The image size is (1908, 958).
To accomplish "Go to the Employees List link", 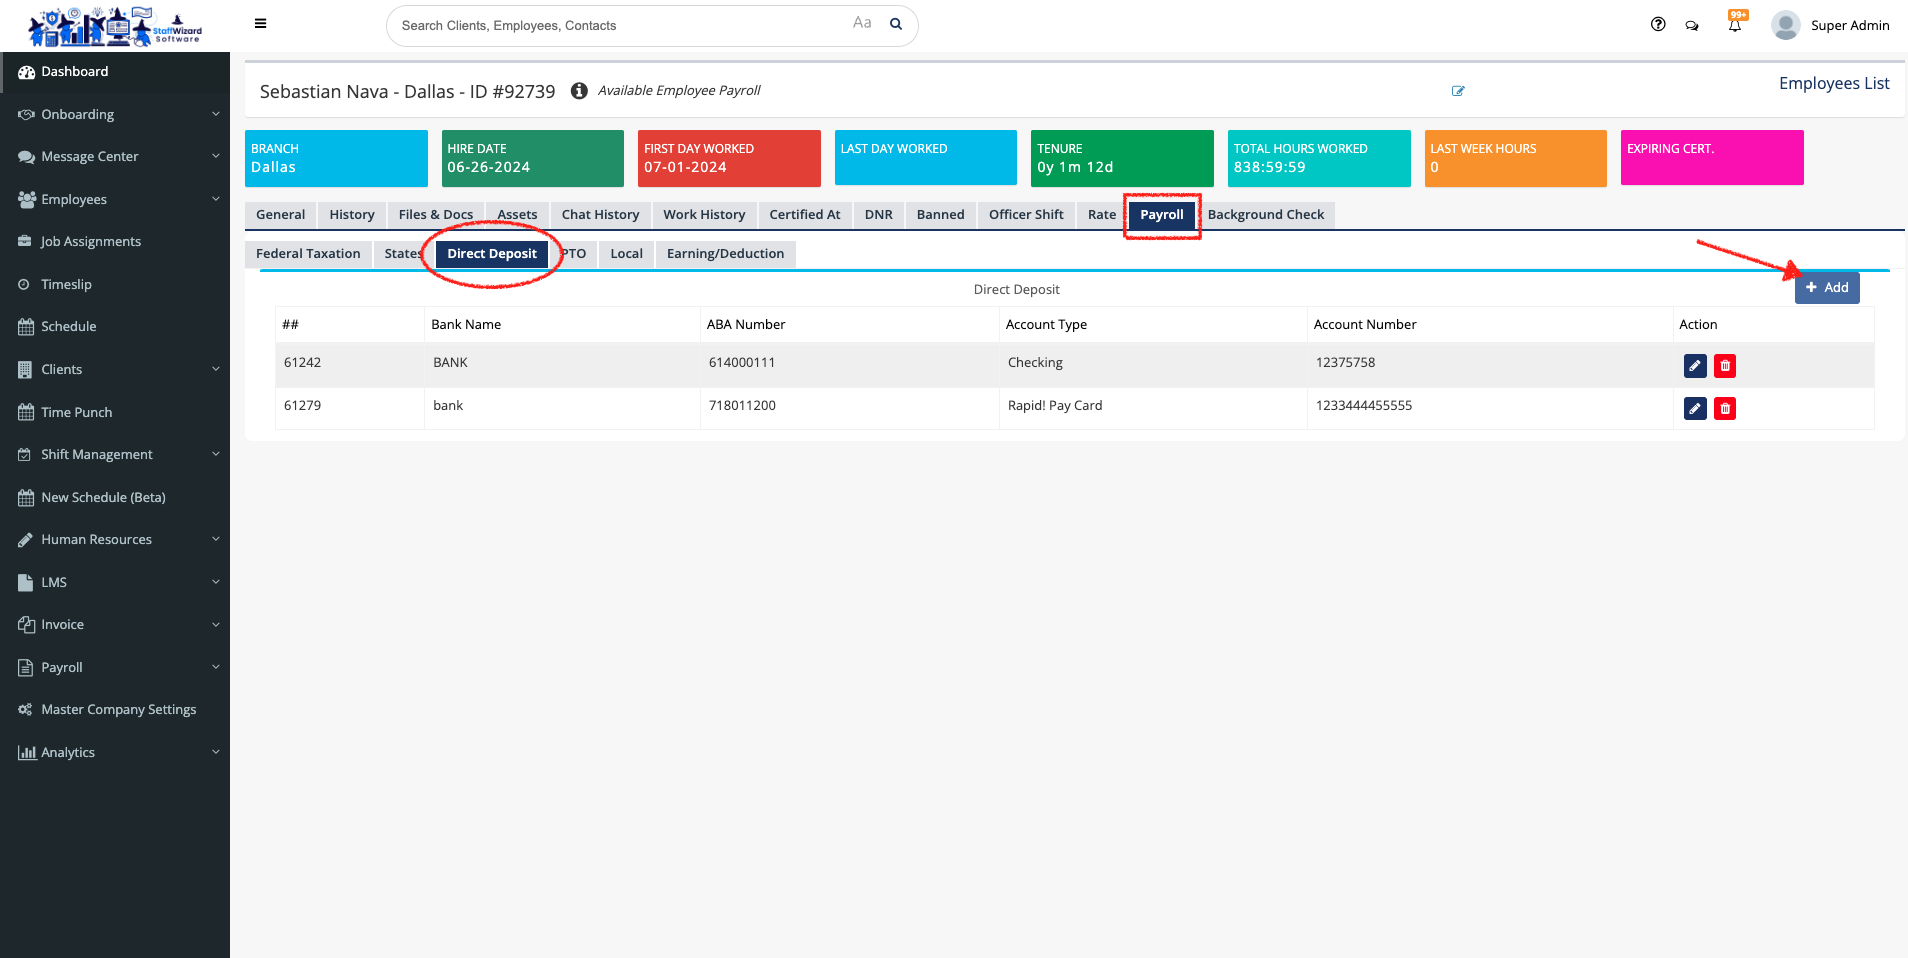I will 1833,84.
